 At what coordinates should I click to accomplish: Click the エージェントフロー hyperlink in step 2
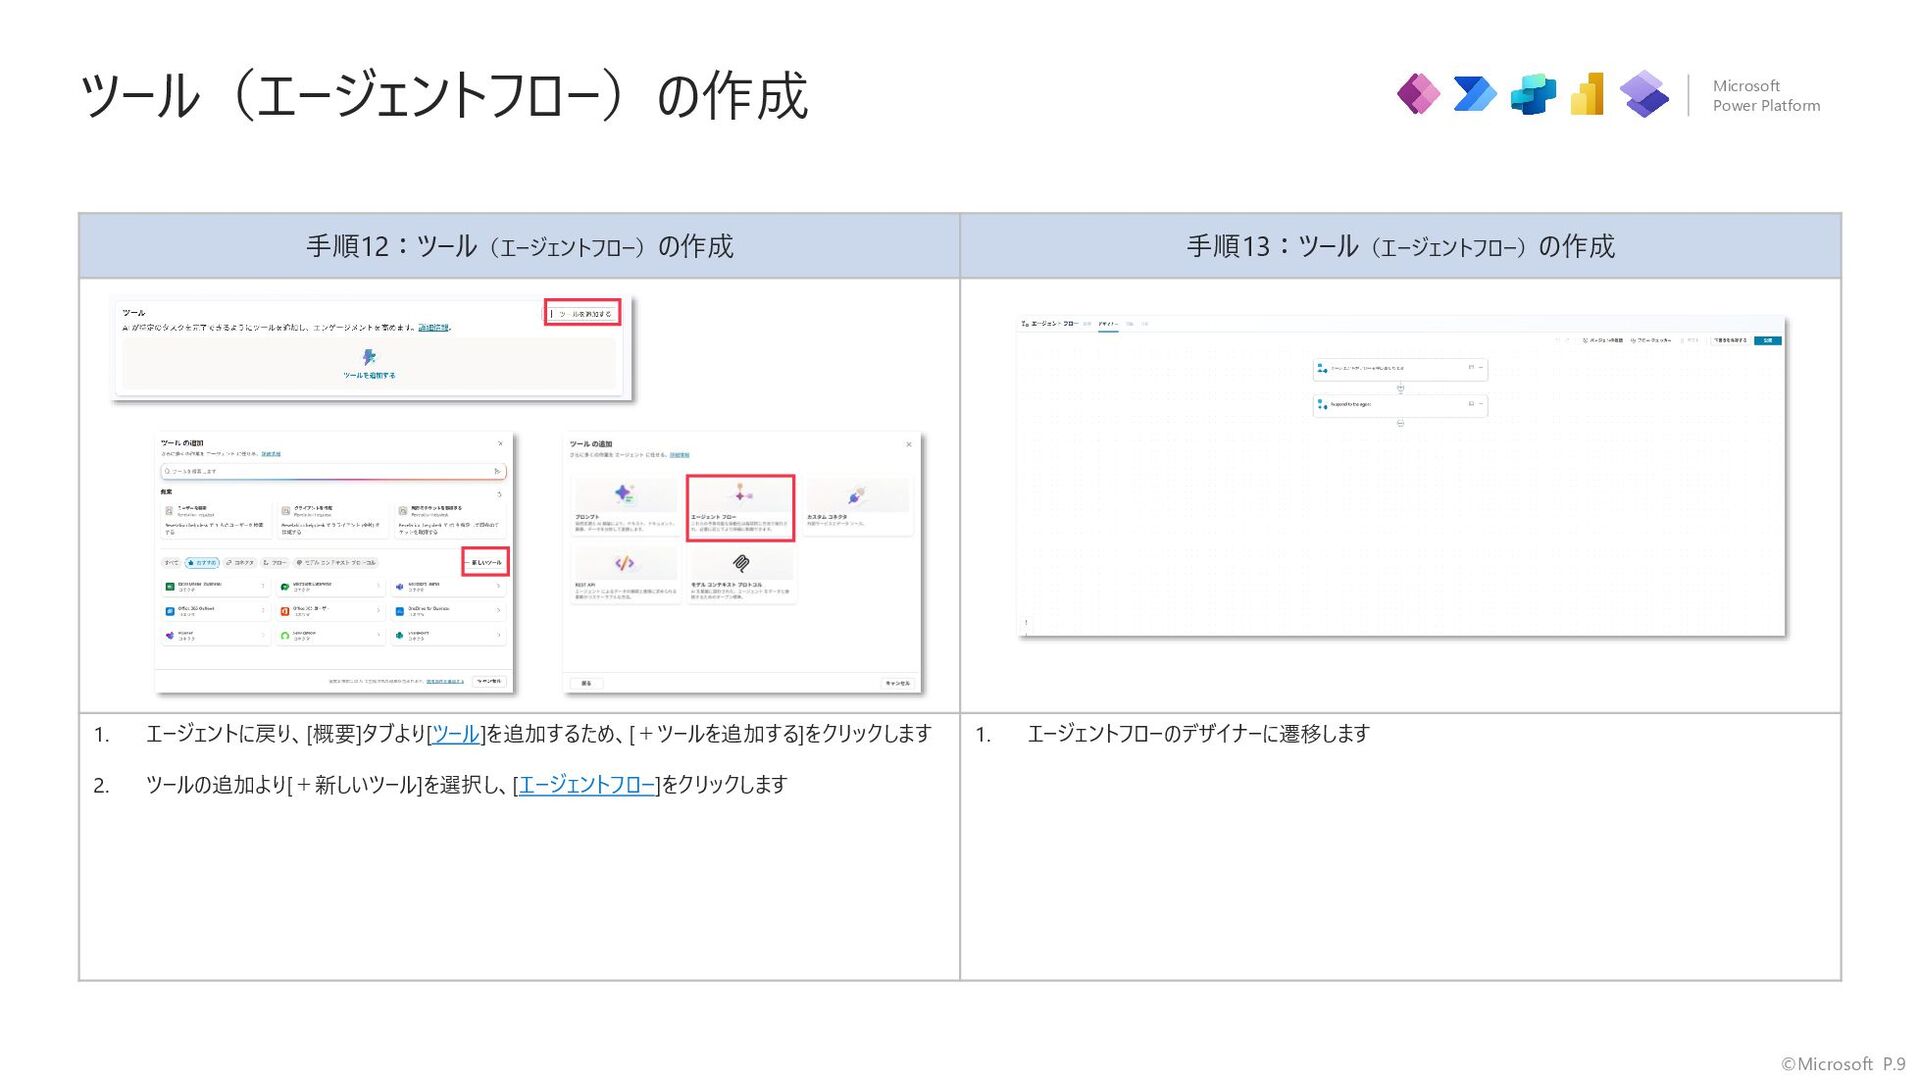click(x=586, y=785)
